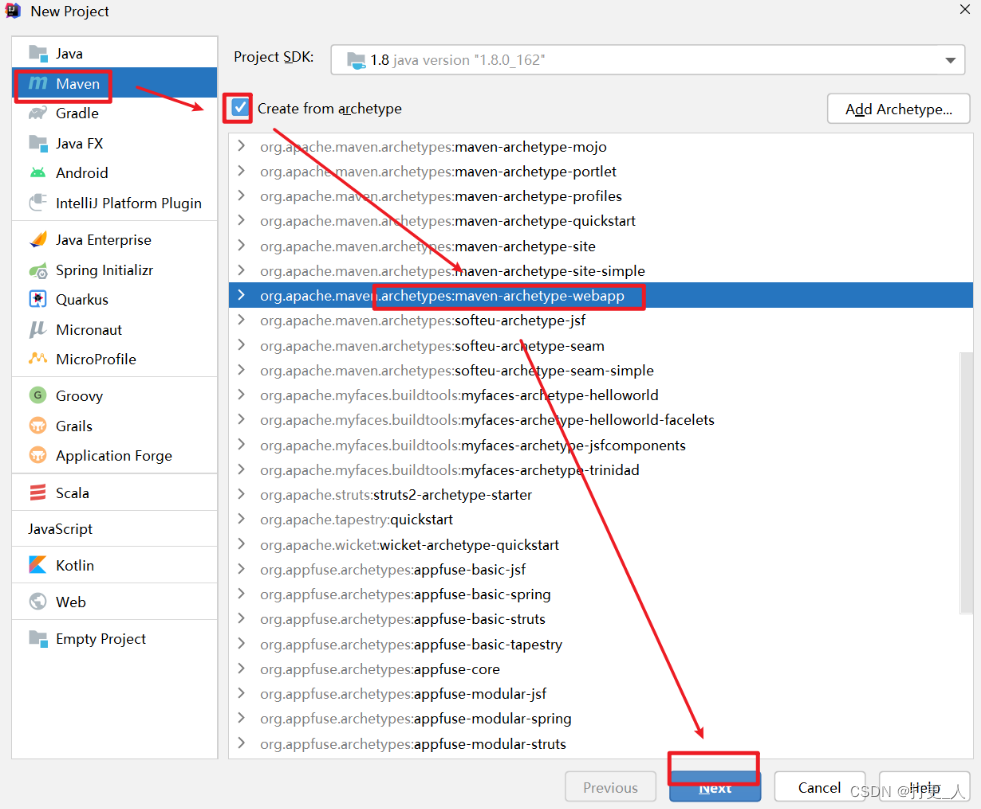Select appfuse-basic-jsf row
The width and height of the screenshot is (981, 809).
tap(601, 569)
